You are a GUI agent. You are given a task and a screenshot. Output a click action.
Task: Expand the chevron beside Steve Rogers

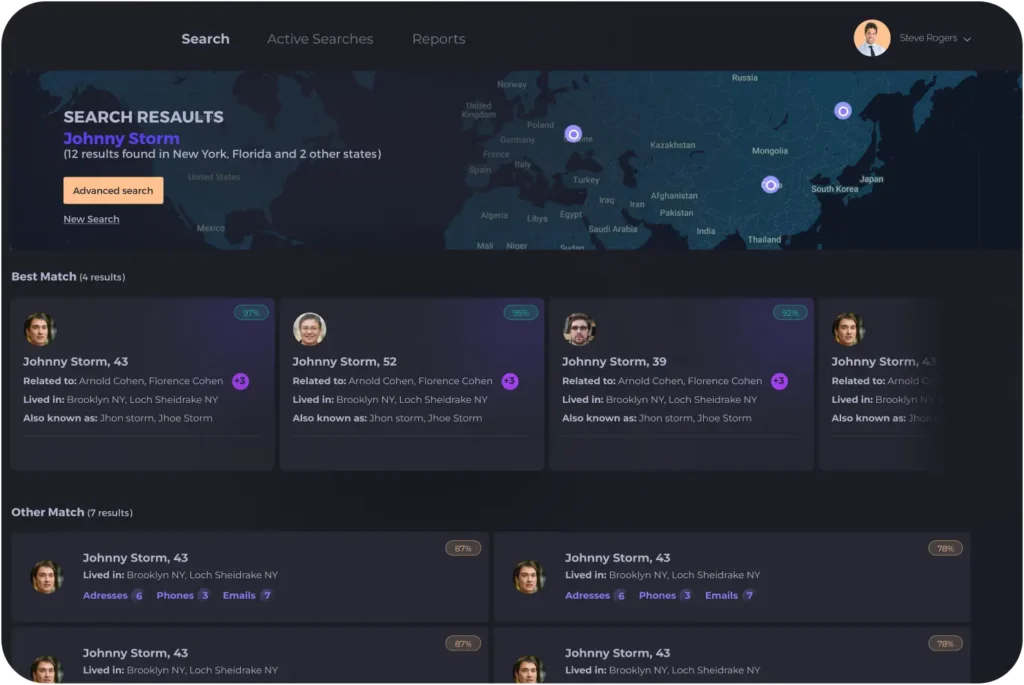pos(967,39)
